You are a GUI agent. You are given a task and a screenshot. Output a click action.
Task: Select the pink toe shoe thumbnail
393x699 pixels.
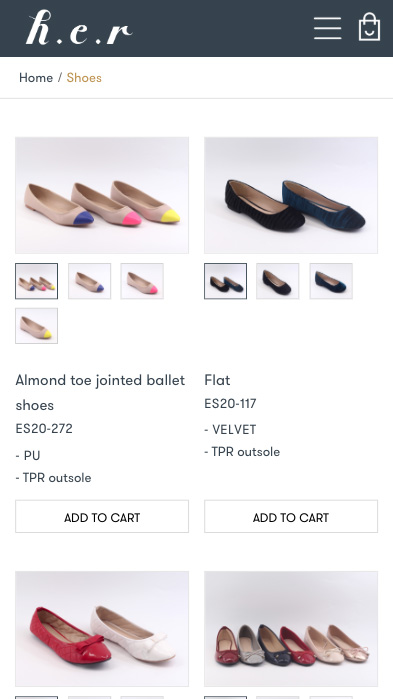click(x=142, y=281)
